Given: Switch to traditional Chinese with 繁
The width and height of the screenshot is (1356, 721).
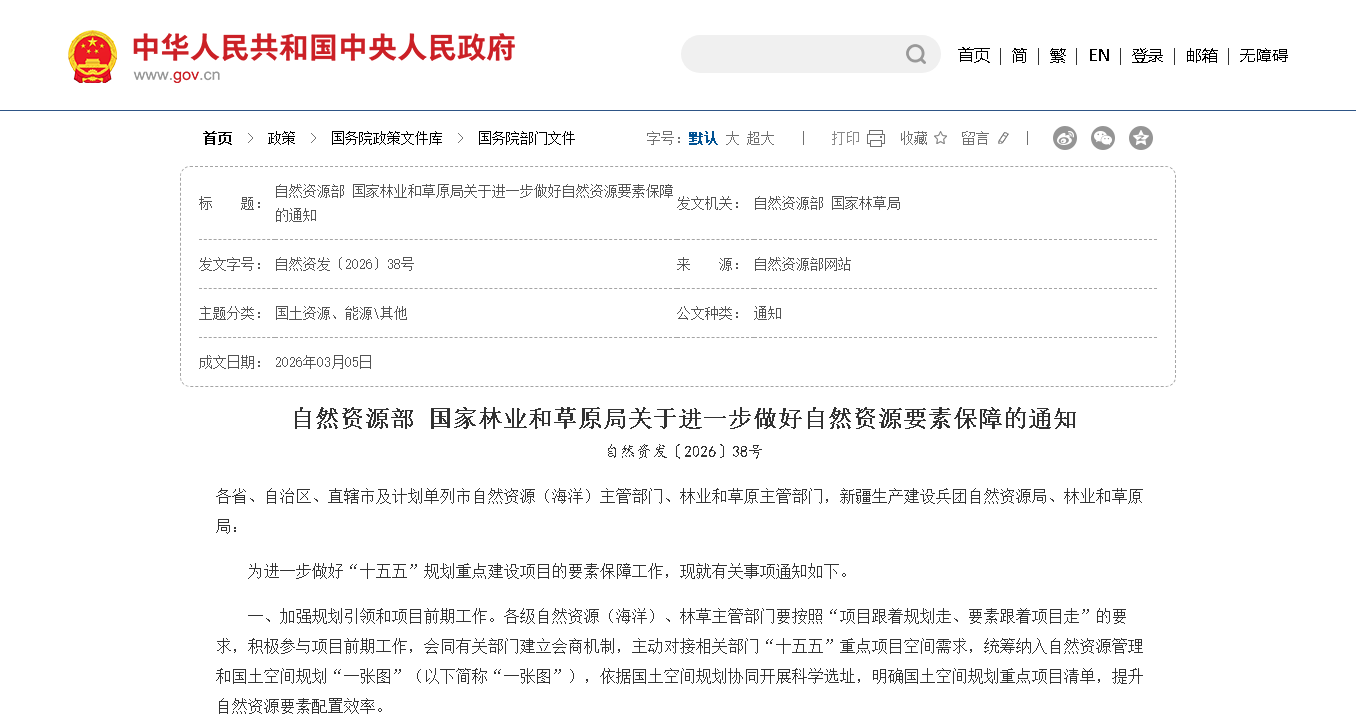Looking at the screenshot, I should pos(1057,55).
